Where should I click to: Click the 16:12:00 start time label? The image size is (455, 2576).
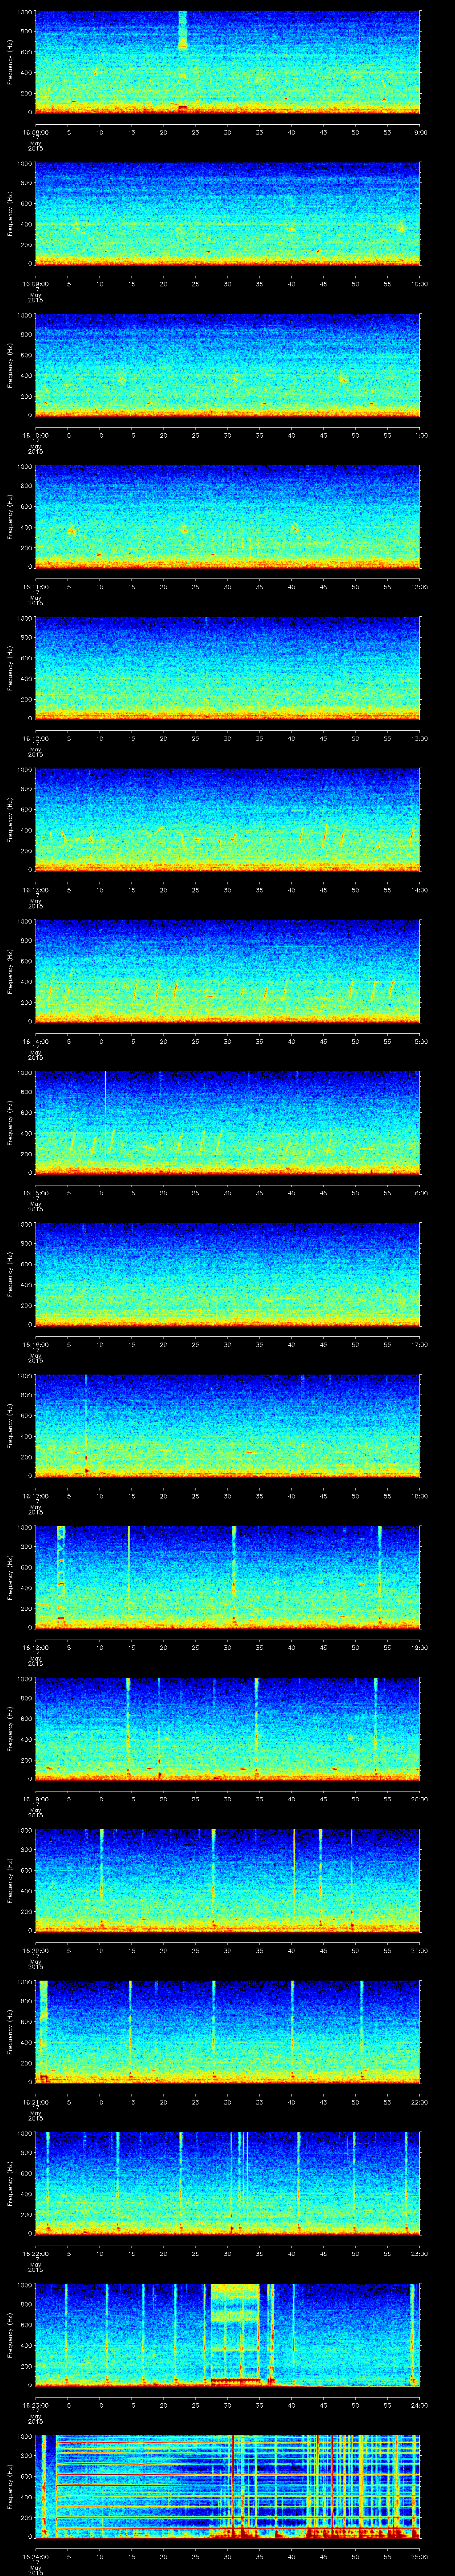click(x=35, y=739)
